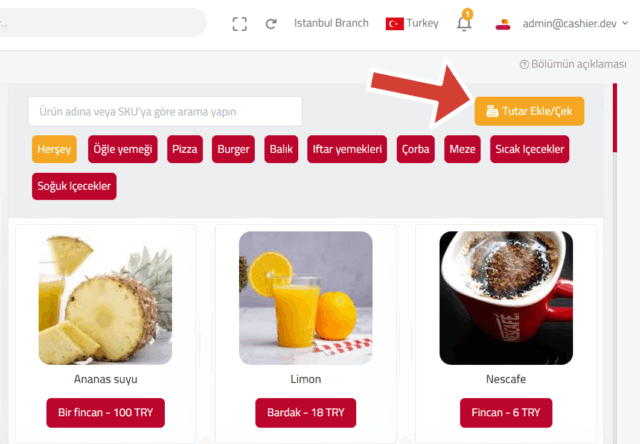640x444 pixels.
Task: Select the Pizza category
Action: (x=184, y=149)
